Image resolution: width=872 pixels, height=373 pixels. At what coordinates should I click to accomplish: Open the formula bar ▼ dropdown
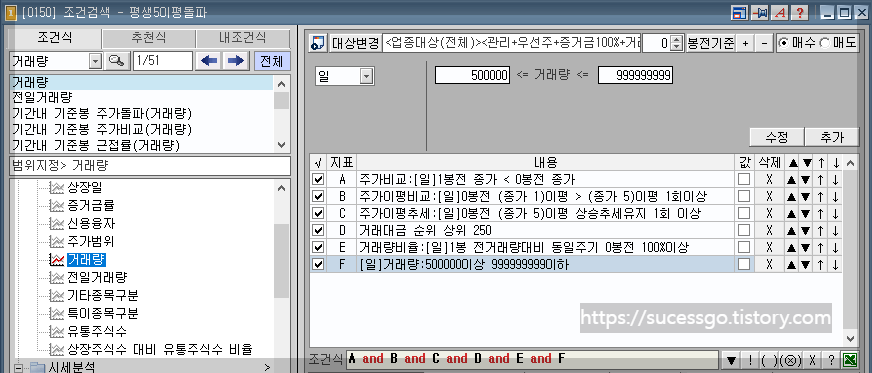732,359
